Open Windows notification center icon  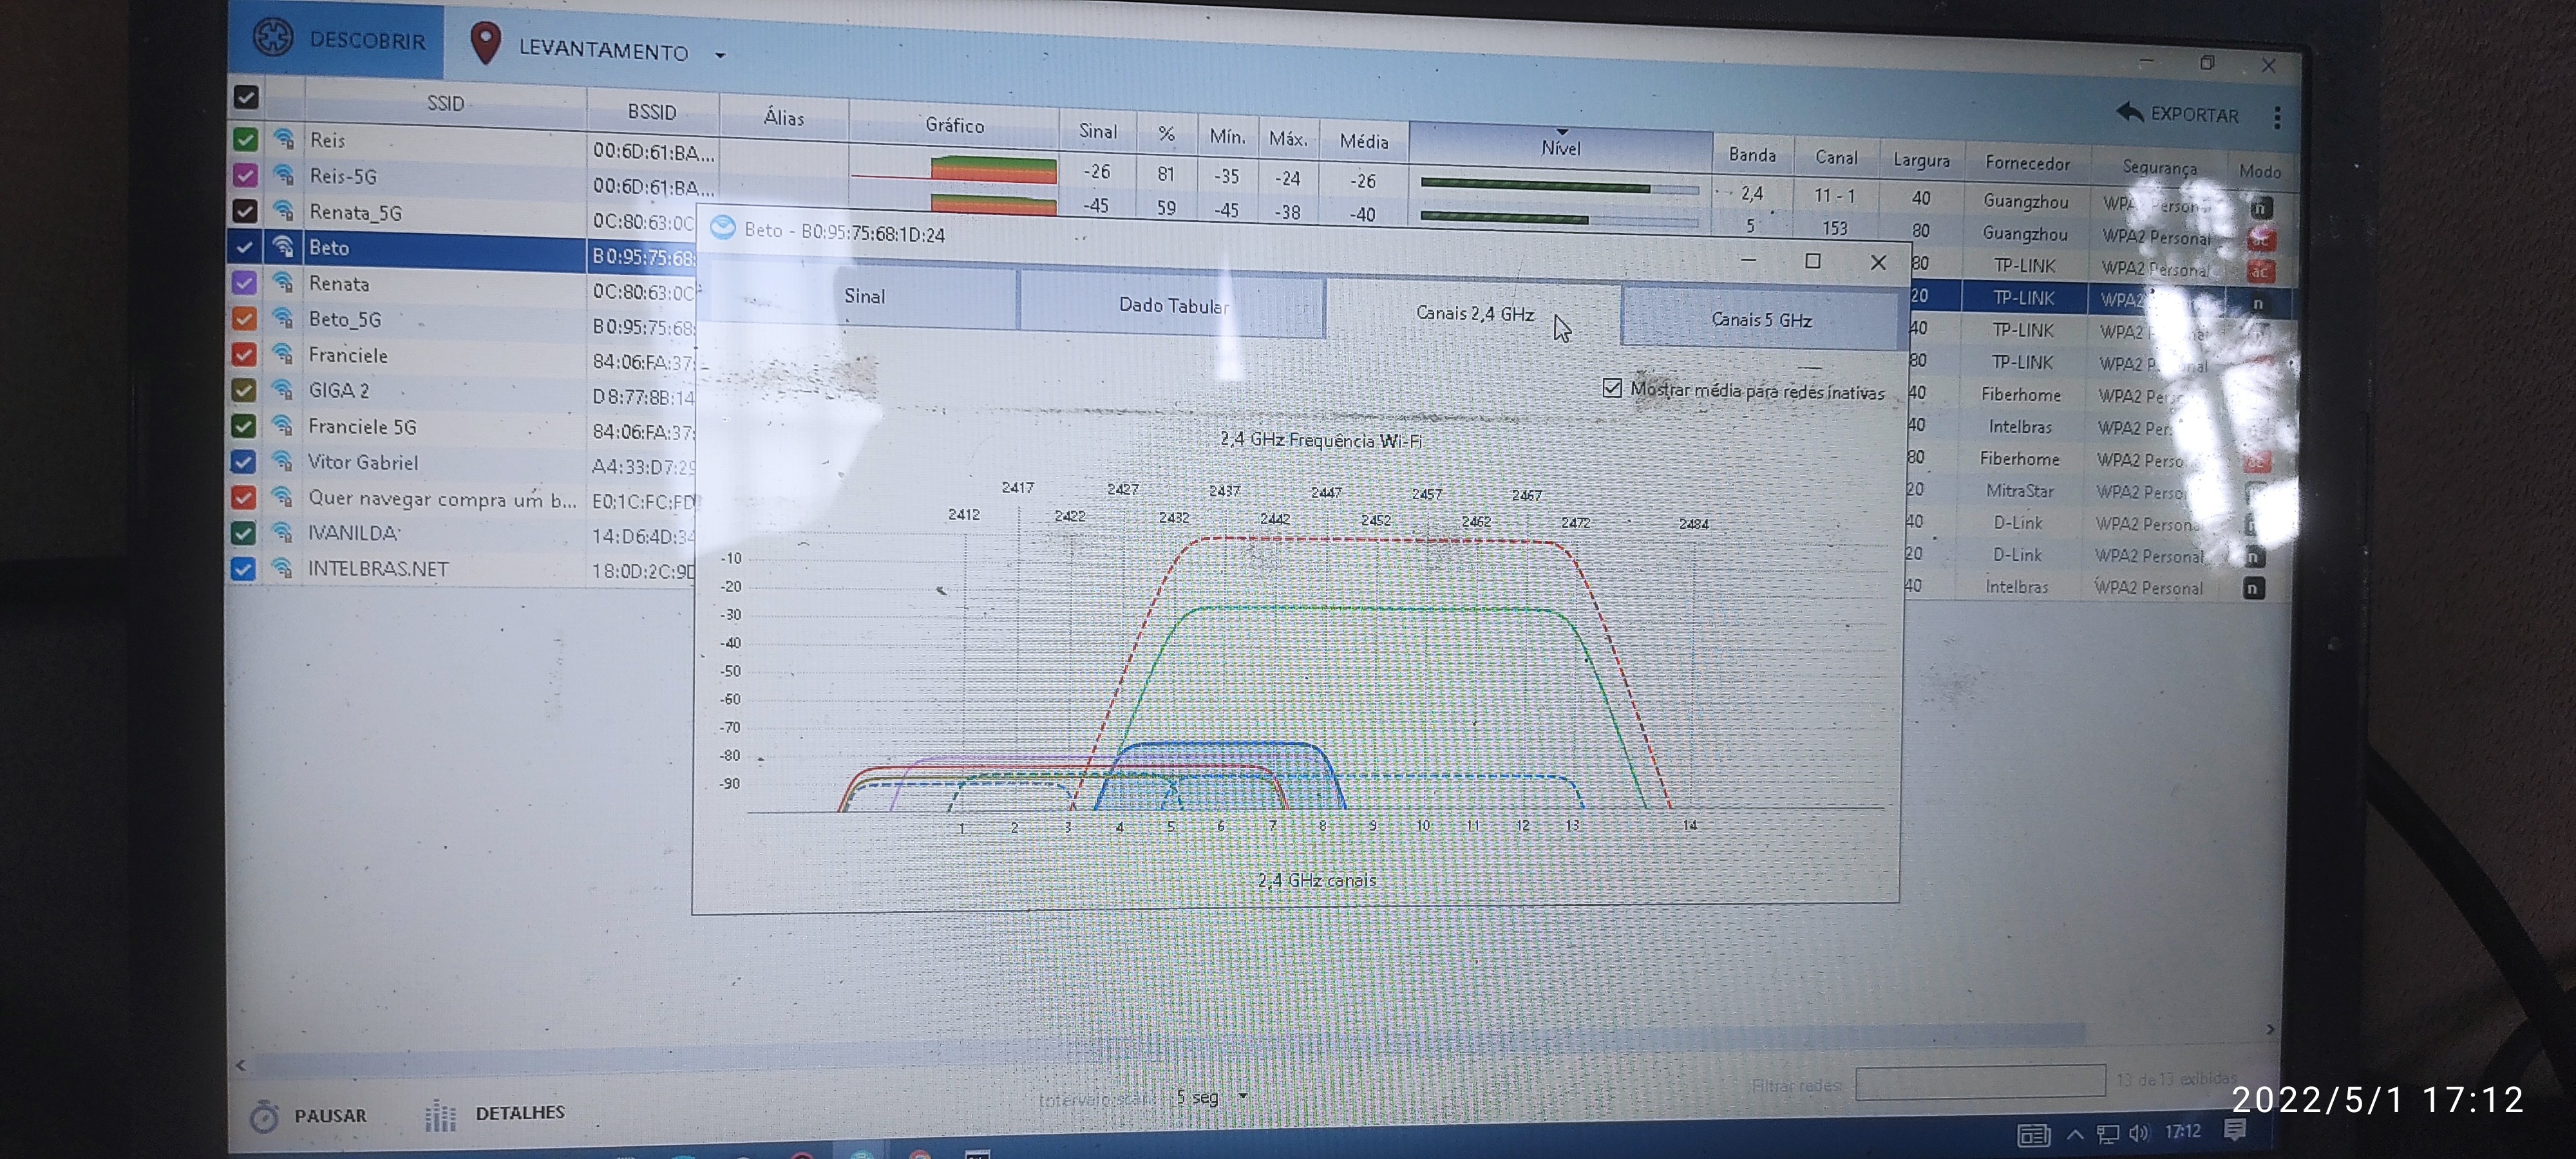[2234, 1130]
